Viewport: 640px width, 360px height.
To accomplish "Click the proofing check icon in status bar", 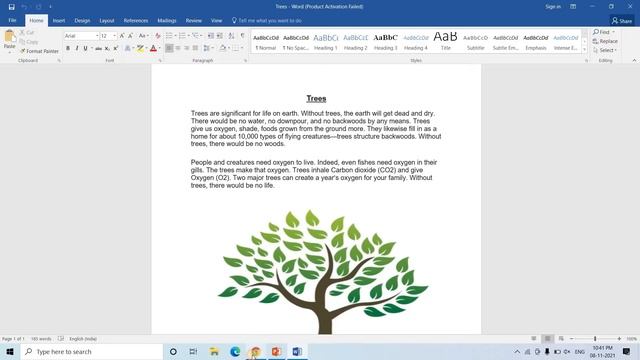I will (x=61, y=339).
